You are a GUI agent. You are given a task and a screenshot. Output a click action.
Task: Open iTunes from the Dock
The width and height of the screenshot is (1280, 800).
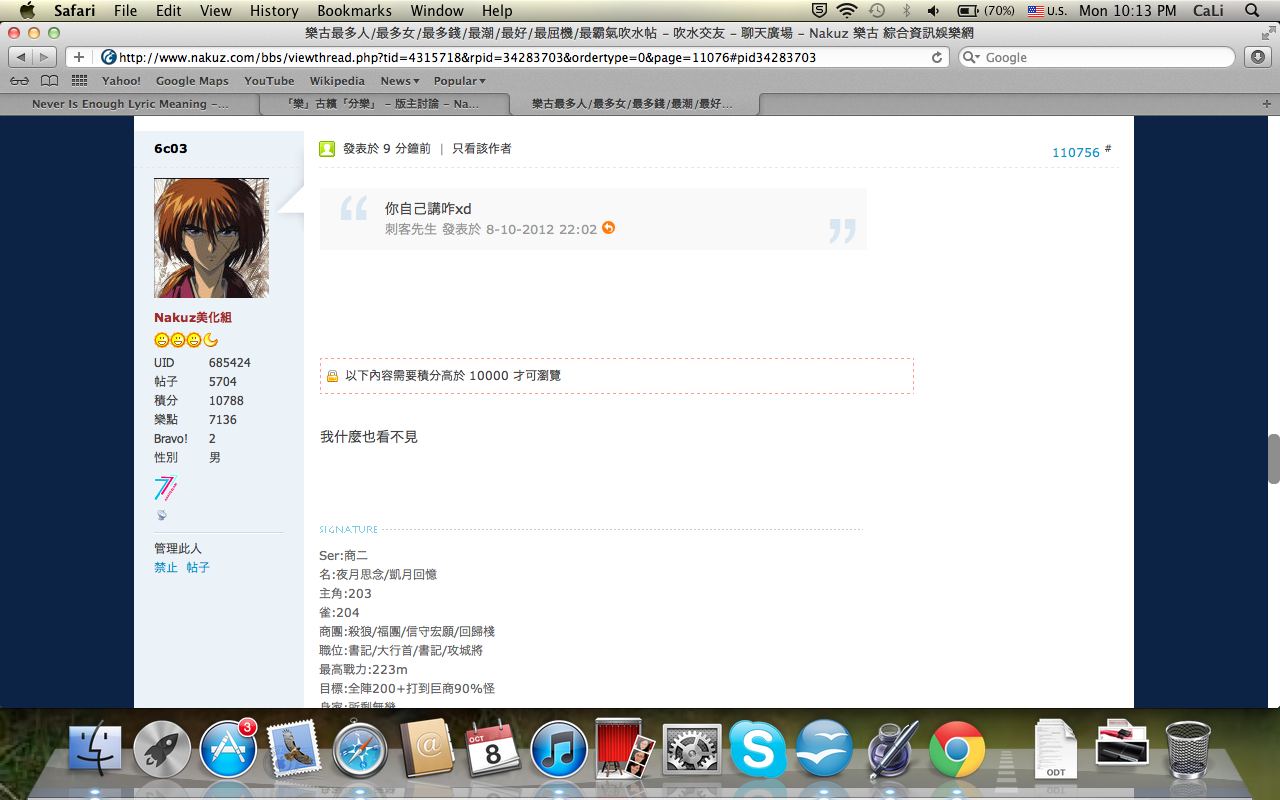(559, 750)
